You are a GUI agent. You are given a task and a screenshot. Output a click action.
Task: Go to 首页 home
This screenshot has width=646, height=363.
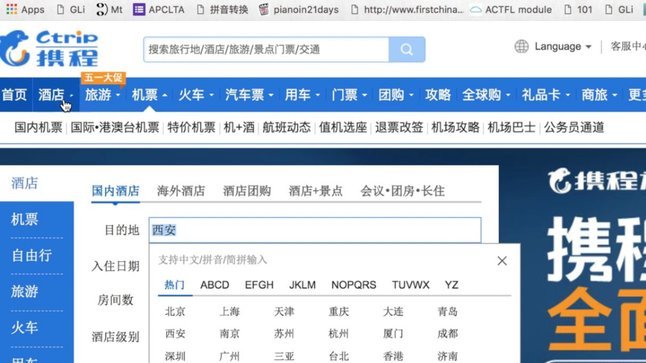pos(14,95)
